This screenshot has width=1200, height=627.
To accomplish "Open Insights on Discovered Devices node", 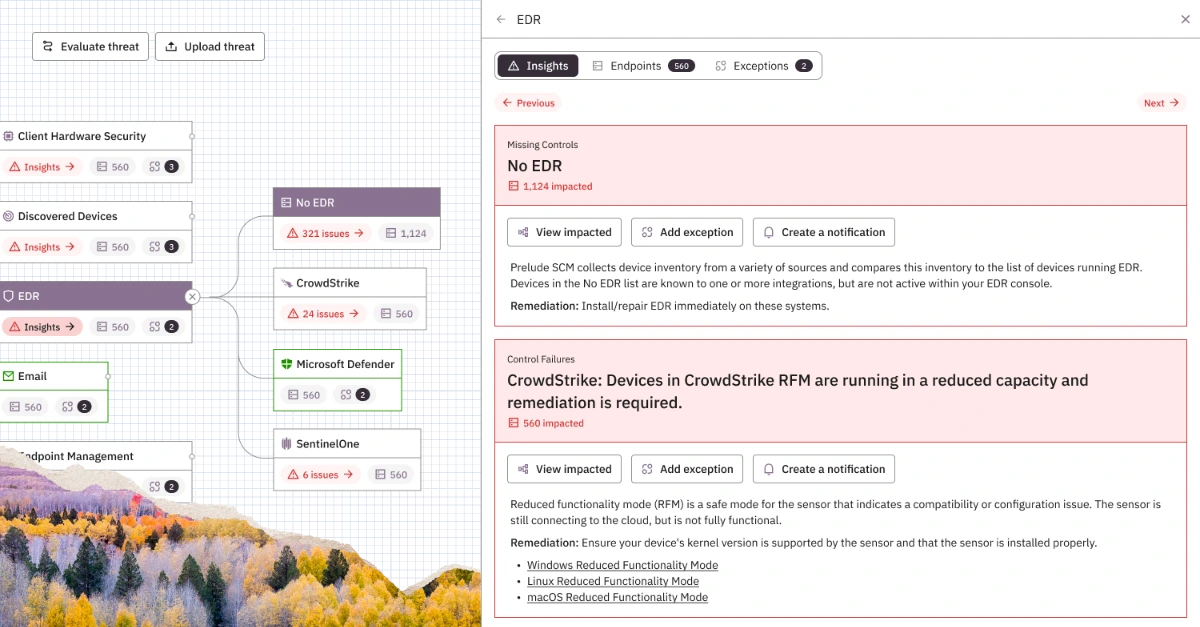I will 42,247.
